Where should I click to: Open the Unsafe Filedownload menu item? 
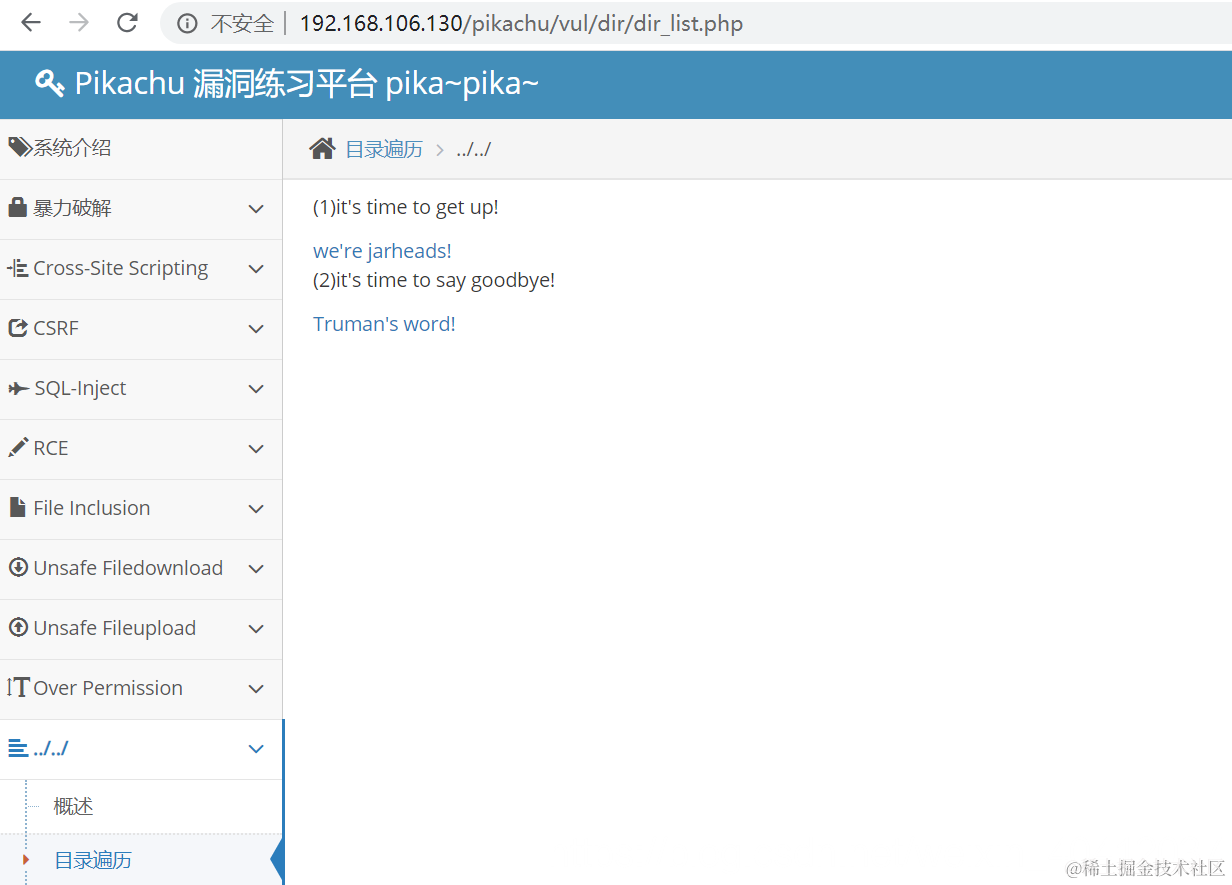(128, 568)
